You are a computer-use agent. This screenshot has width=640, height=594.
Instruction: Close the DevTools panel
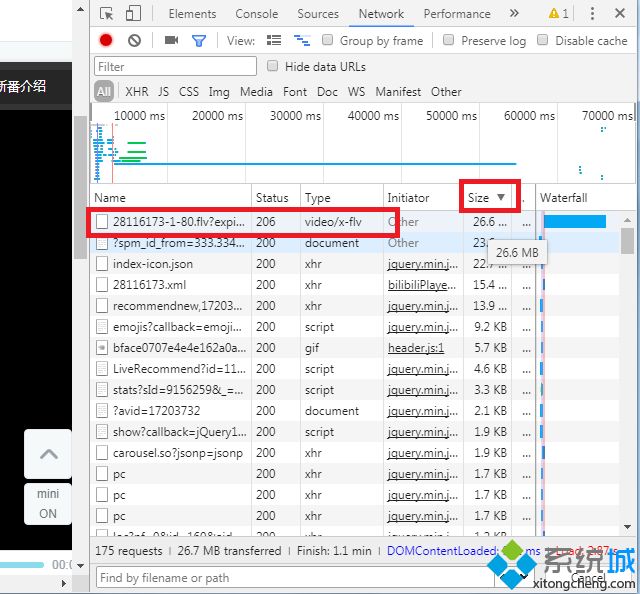pyautogui.click(x=620, y=13)
